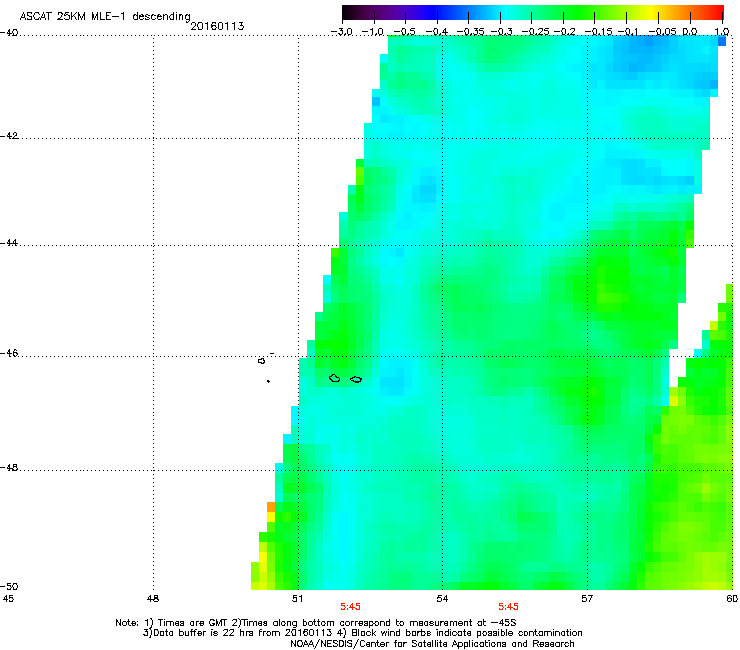Click the colorbar label -0.5
This screenshot has height=650, width=740.
coord(404,32)
